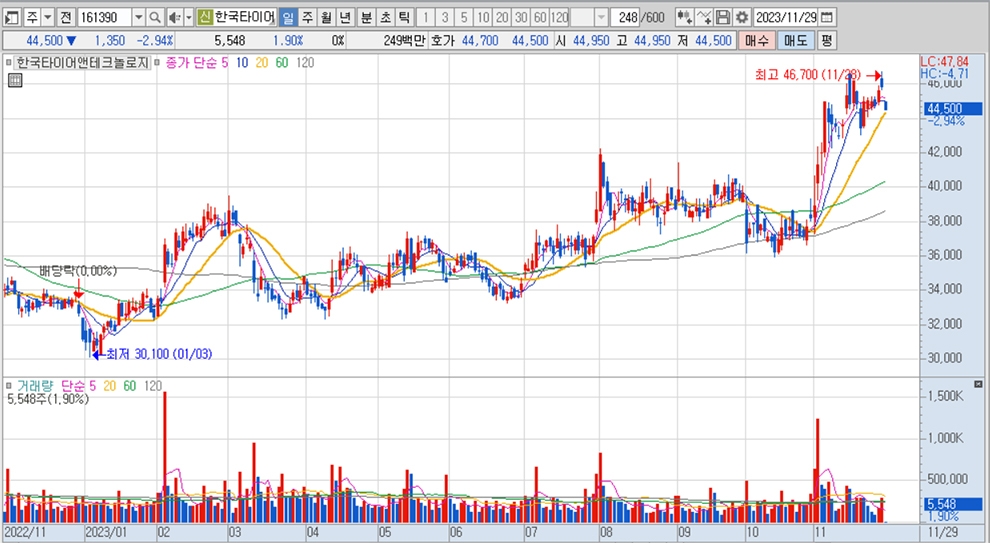Expand the stock code history dropdown

139,17
